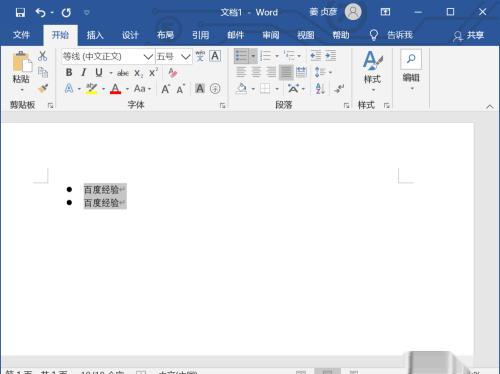Image resolution: width=500 pixels, height=374 pixels.
Task: Open the font size dropdown arrow
Action: (186, 57)
